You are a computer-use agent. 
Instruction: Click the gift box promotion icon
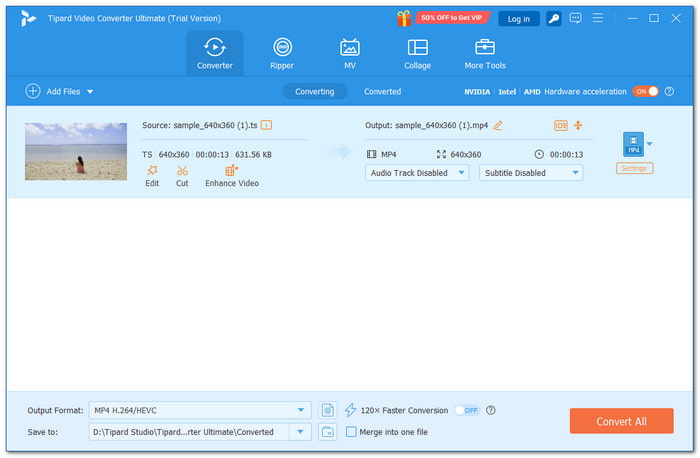pos(404,18)
